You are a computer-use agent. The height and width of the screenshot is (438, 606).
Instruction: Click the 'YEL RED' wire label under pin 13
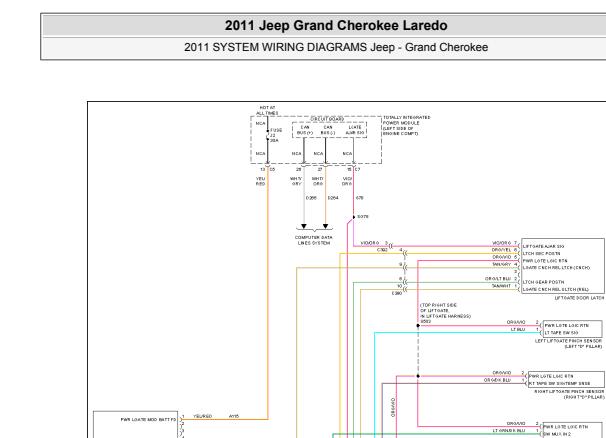260,181
